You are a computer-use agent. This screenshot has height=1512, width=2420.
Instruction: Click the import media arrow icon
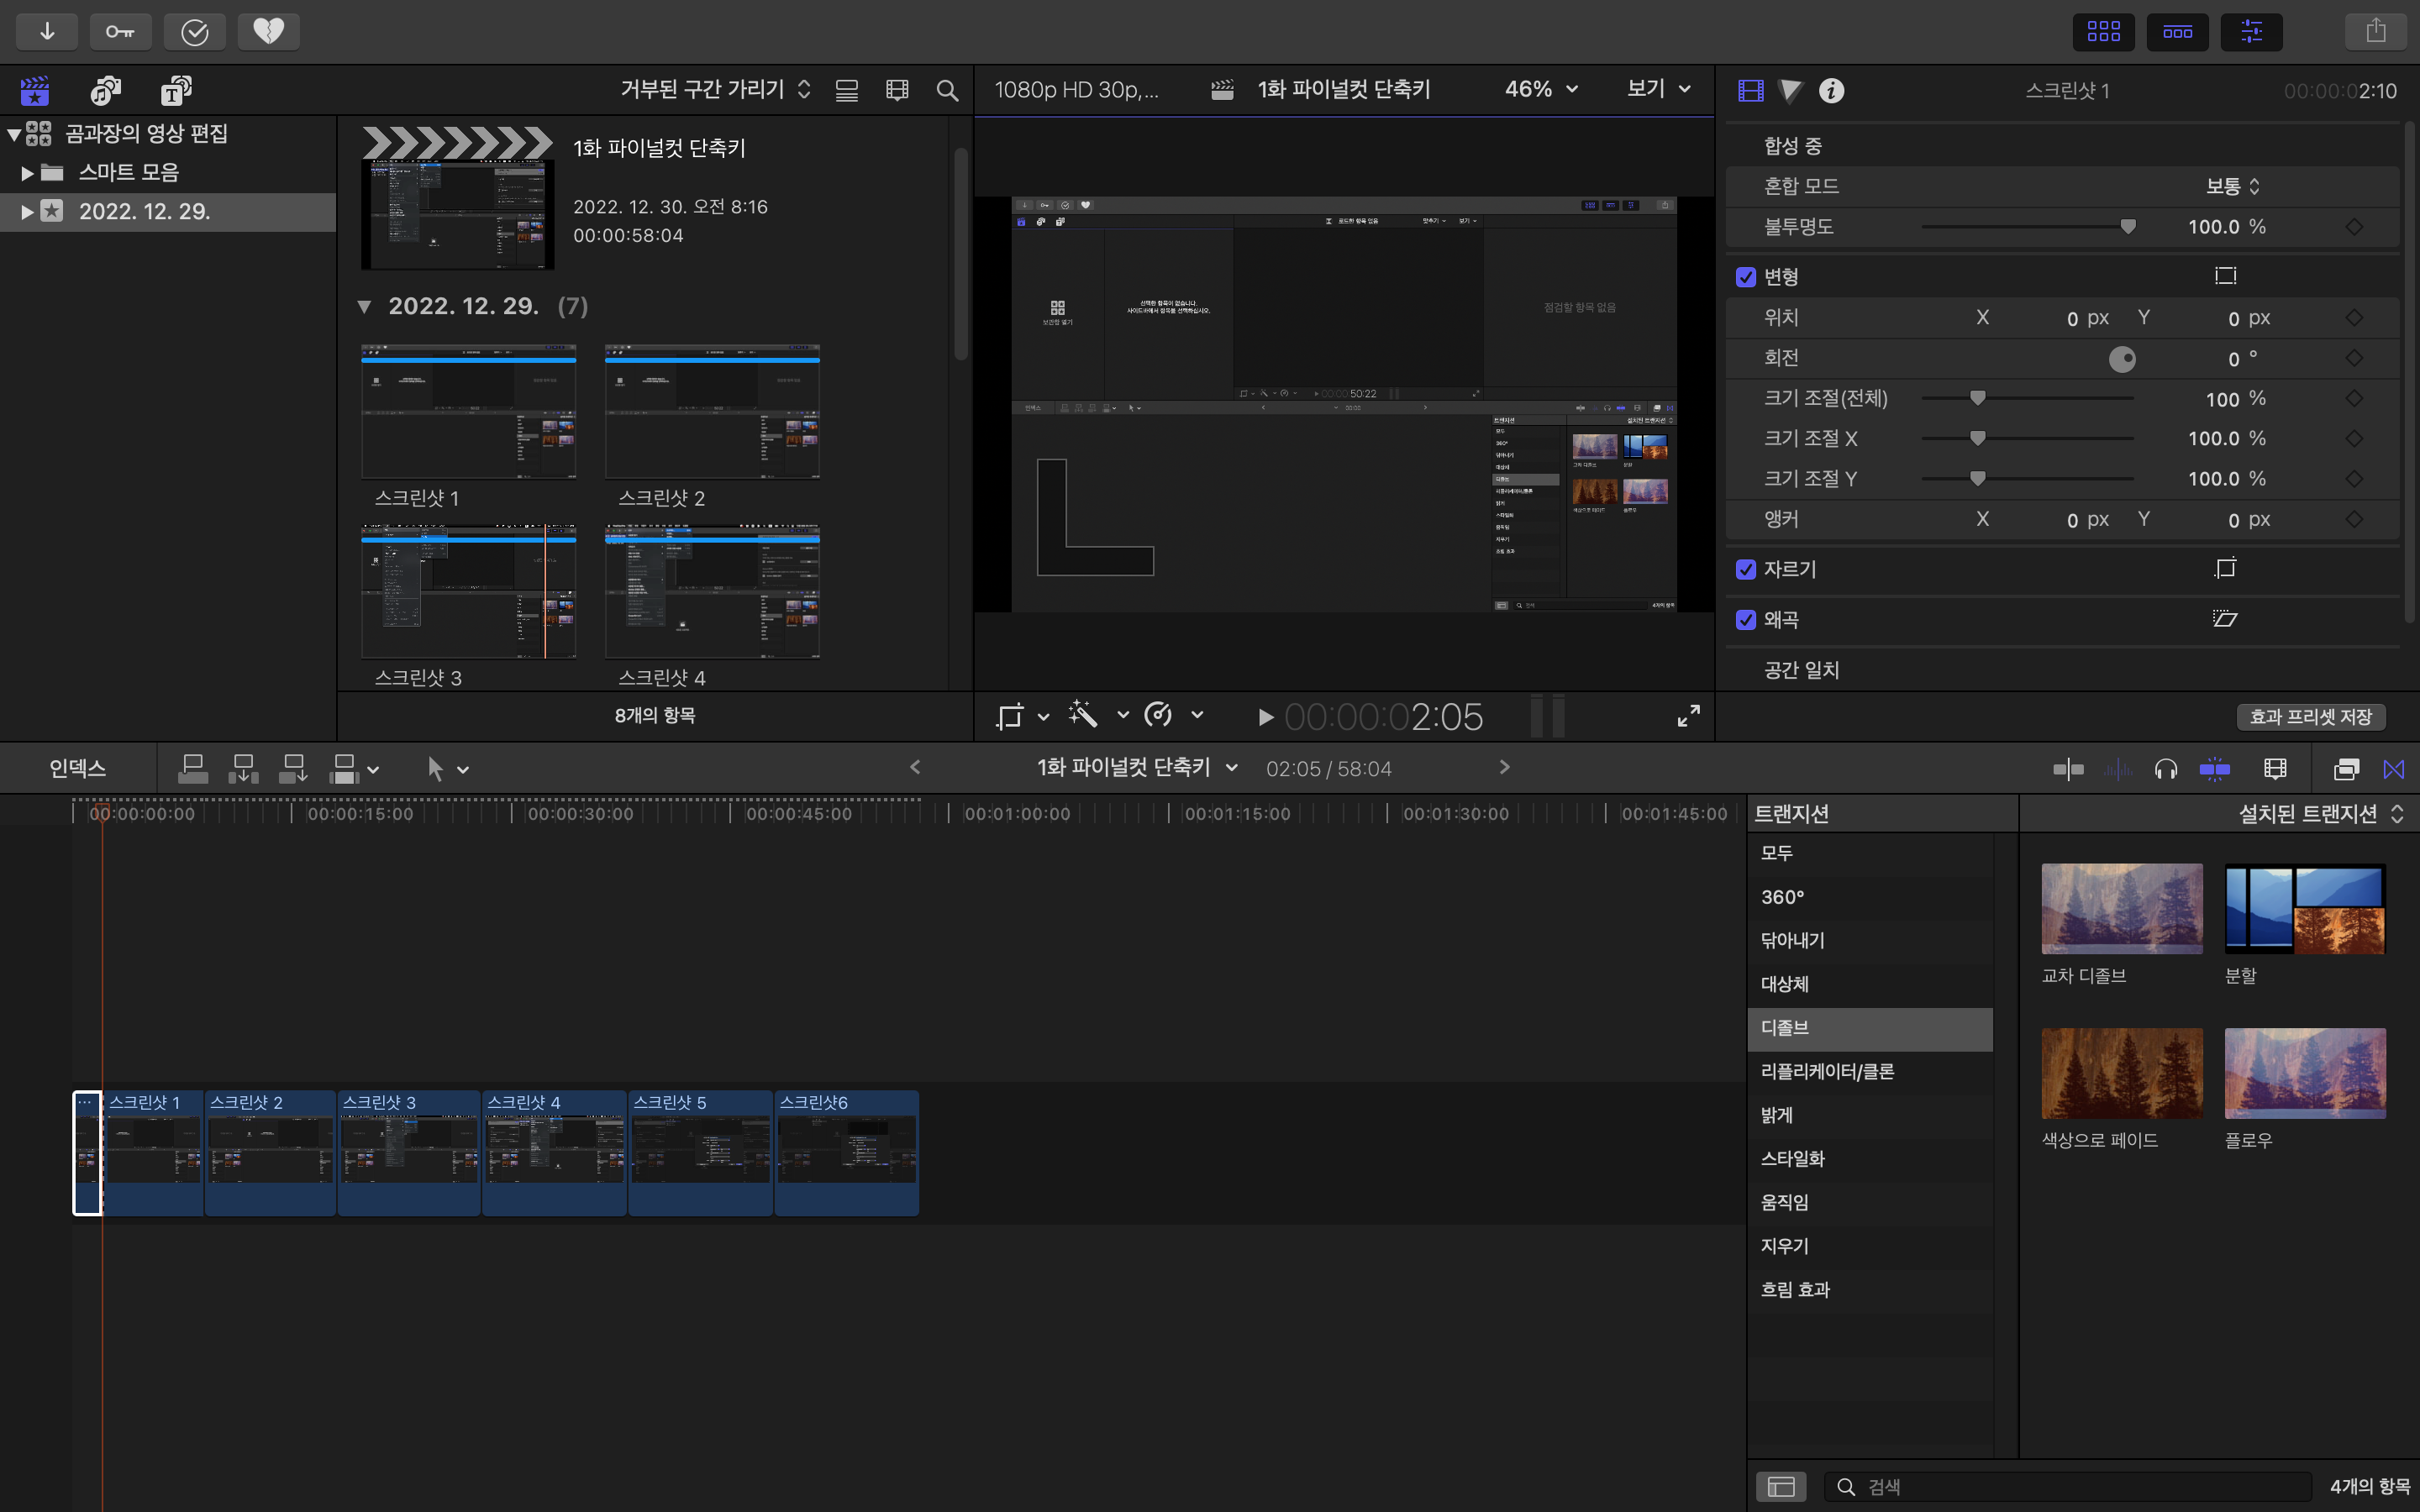47,31
